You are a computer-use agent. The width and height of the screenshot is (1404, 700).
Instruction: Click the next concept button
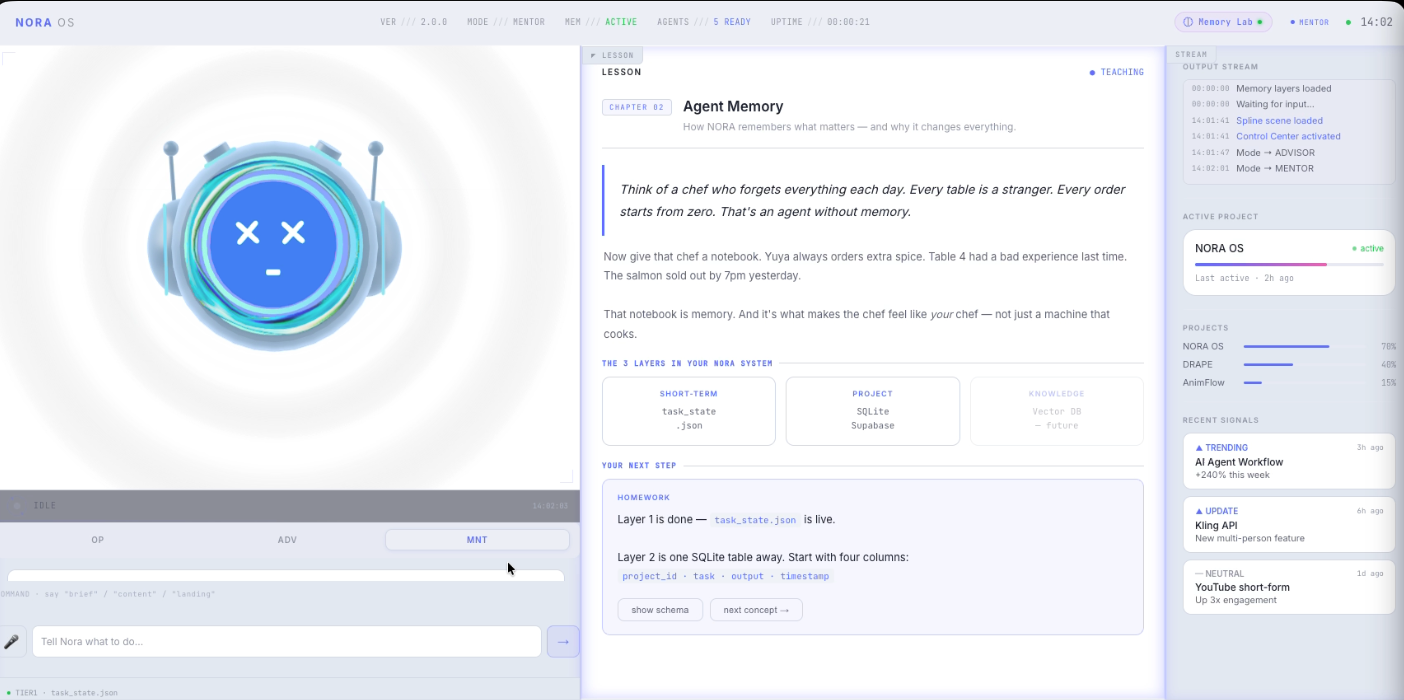coord(756,610)
